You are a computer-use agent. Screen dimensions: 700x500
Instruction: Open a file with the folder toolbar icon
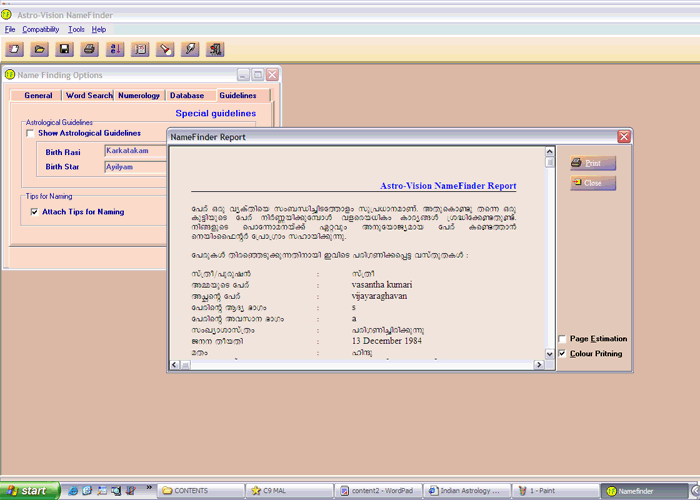click(x=39, y=49)
